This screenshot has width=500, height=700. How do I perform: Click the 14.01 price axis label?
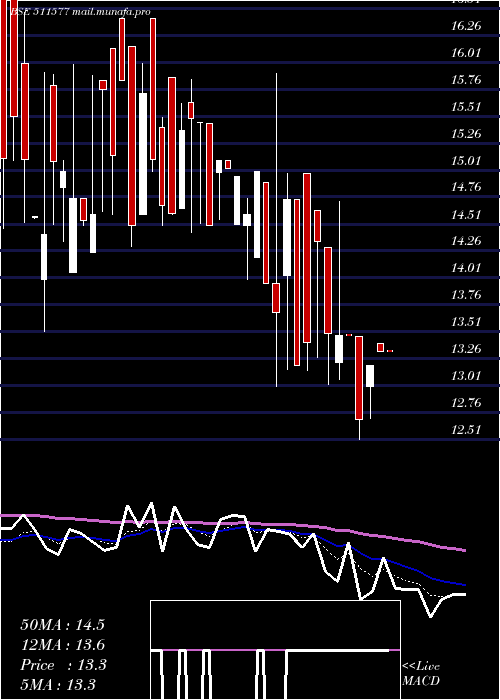pyautogui.click(x=466, y=268)
